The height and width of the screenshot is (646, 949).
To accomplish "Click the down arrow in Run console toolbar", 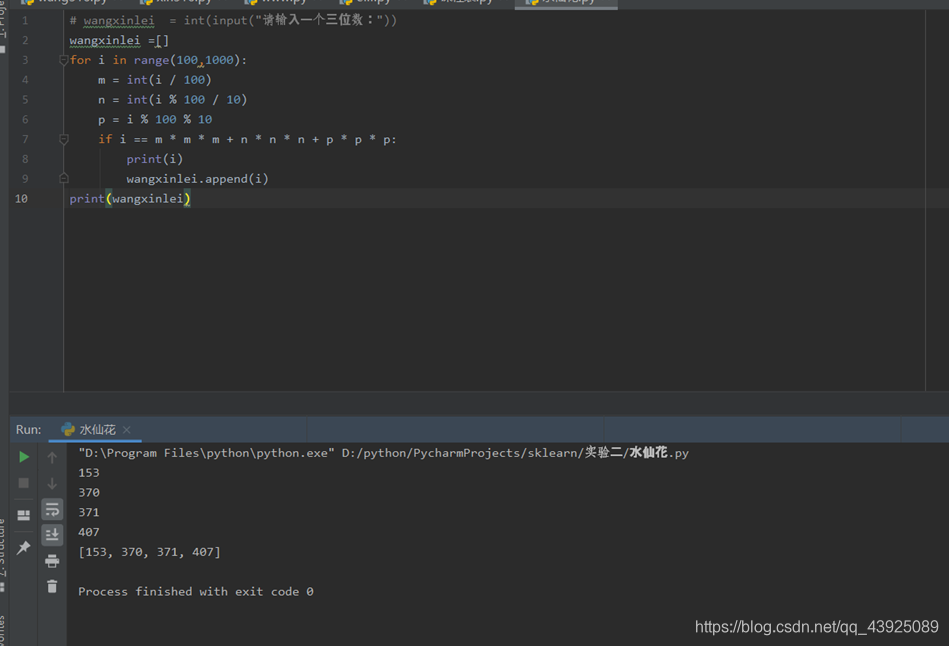I will pyautogui.click(x=52, y=483).
